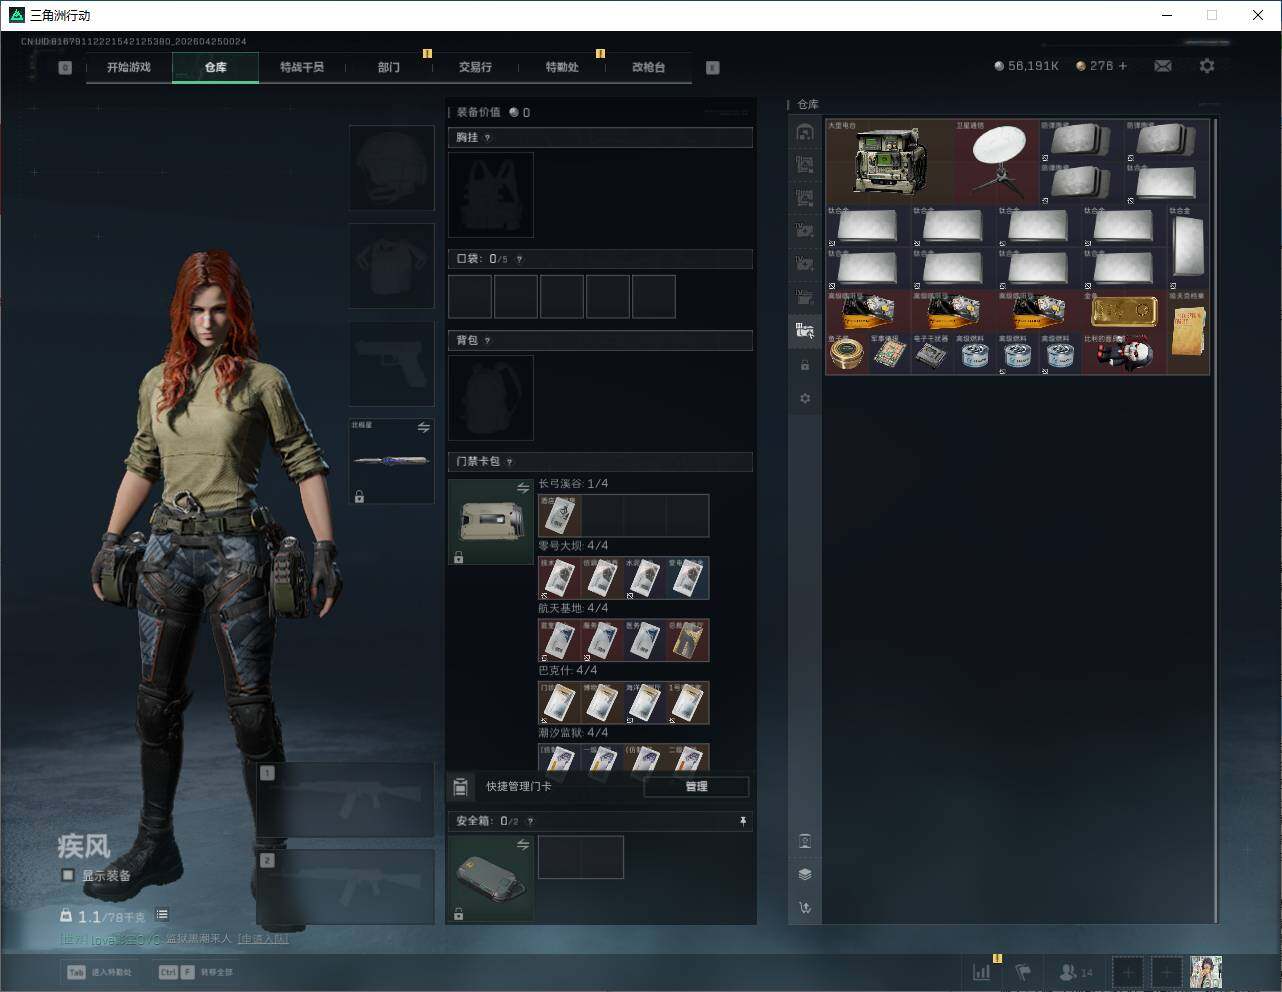Toggle the 显示装备 checkbox
1282x992 pixels.
coord(68,875)
